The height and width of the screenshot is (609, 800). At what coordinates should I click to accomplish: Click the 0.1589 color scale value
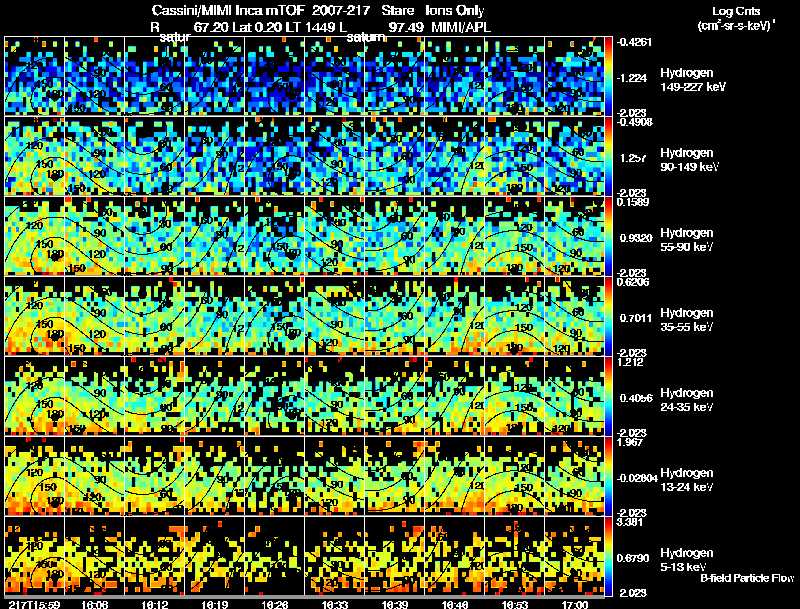633,202
